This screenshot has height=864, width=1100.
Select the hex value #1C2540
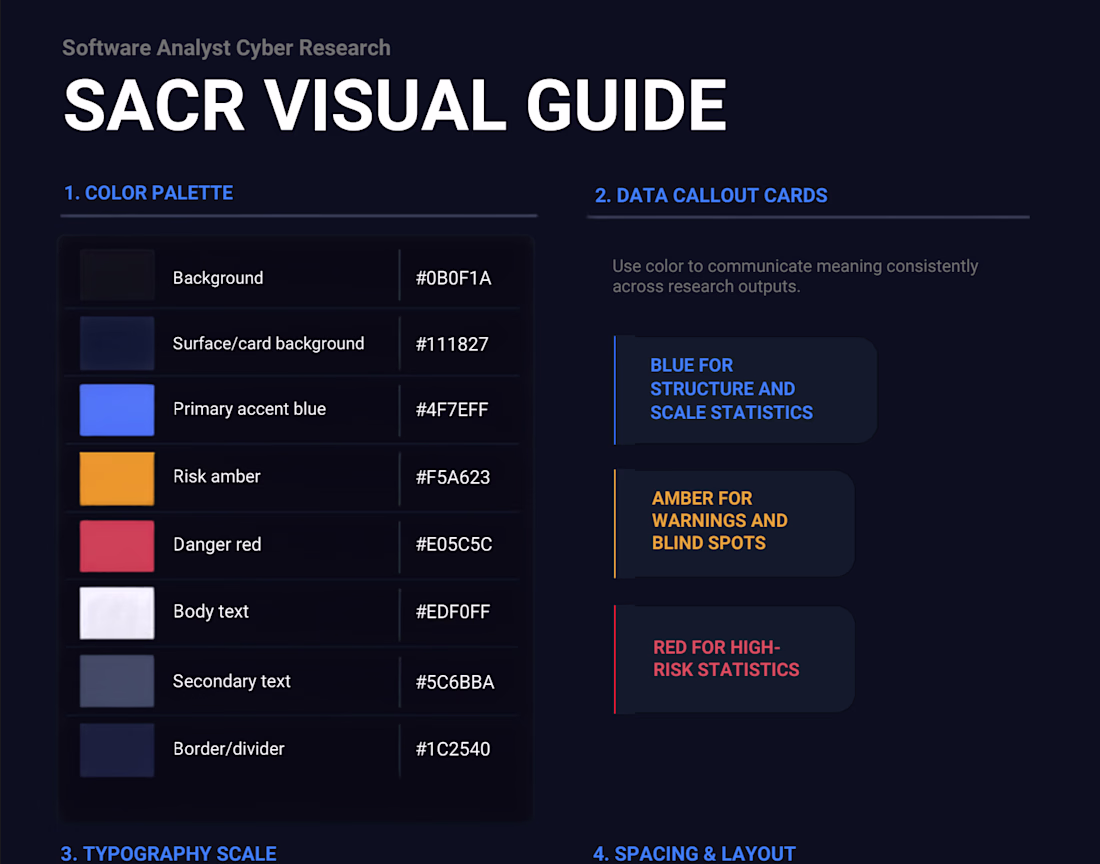[x=453, y=749]
